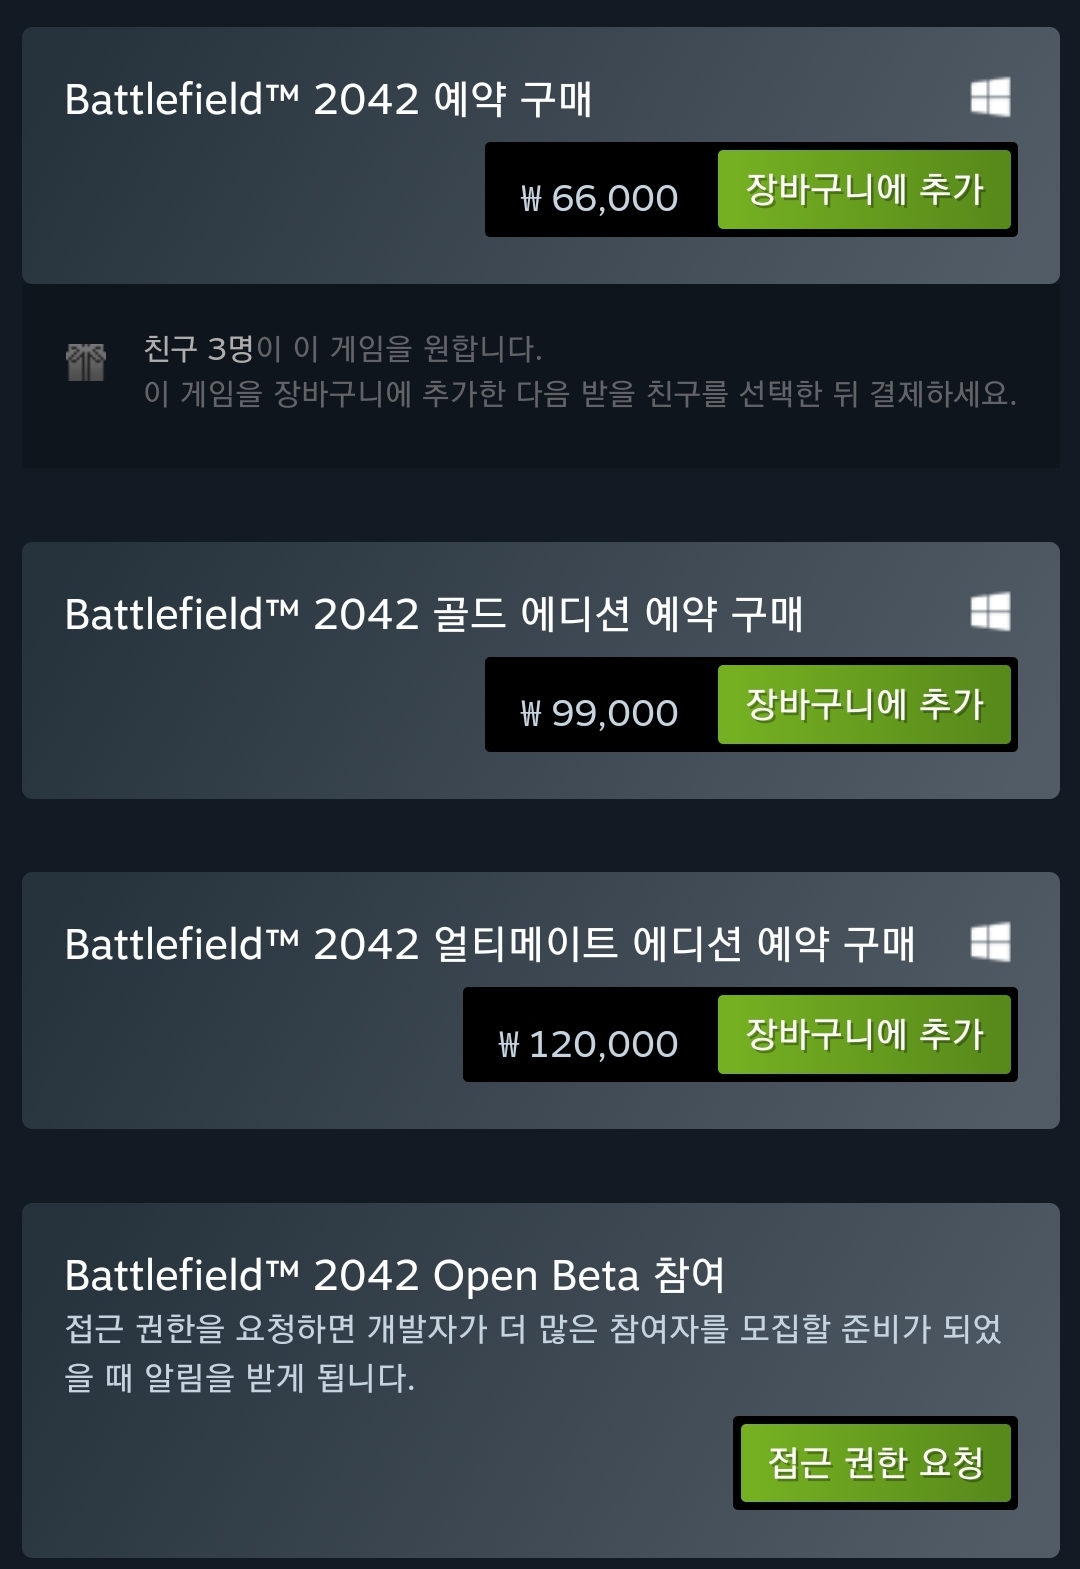Click the Windows icon on 골드 에디션

(990, 612)
